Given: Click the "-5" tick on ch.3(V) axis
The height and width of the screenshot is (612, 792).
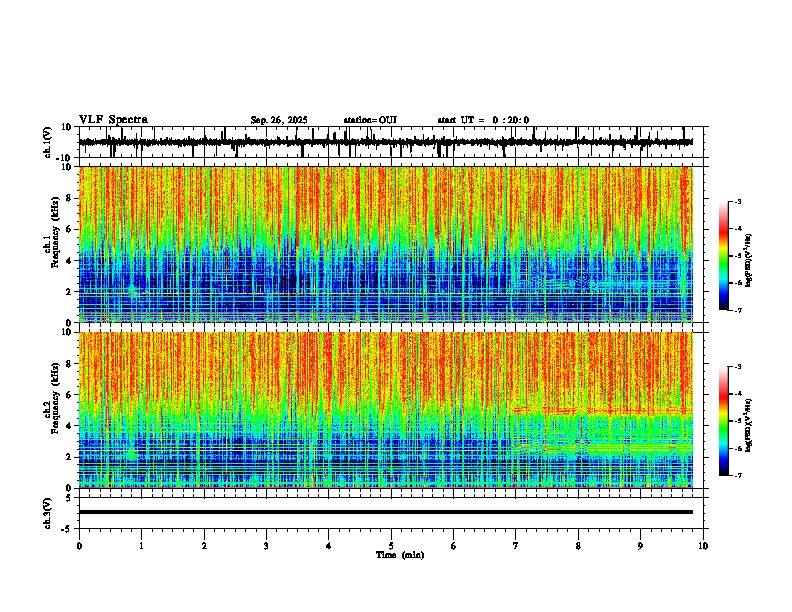Looking at the screenshot, I should 68,529.
